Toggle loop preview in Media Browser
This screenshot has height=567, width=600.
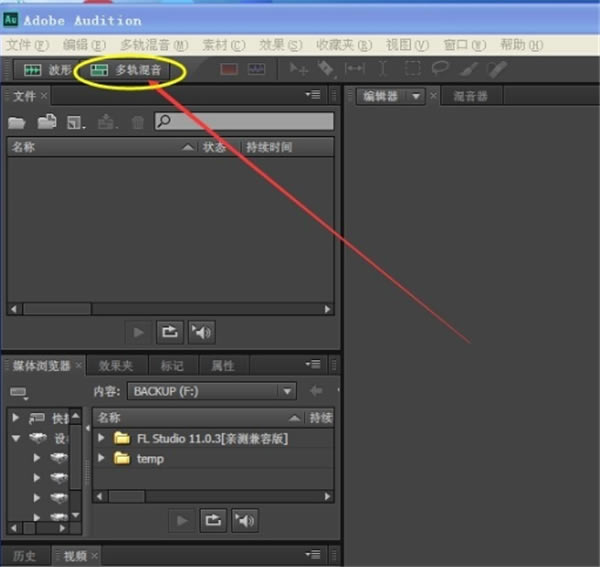tap(213, 520)
